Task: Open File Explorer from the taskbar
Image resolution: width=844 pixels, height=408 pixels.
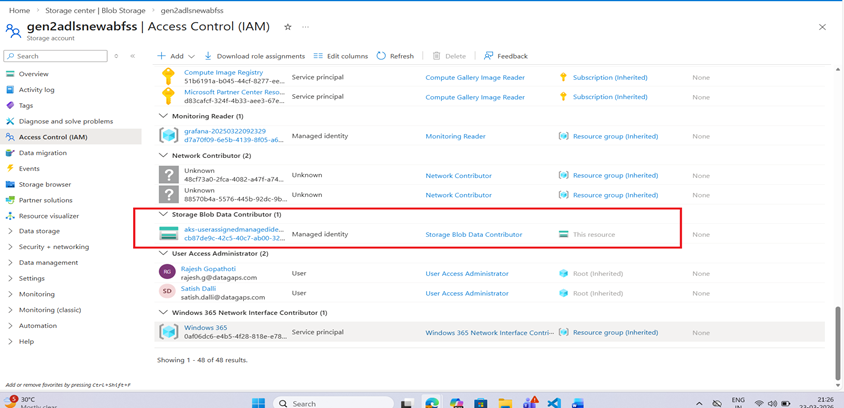Action: (x=504, y=403)
